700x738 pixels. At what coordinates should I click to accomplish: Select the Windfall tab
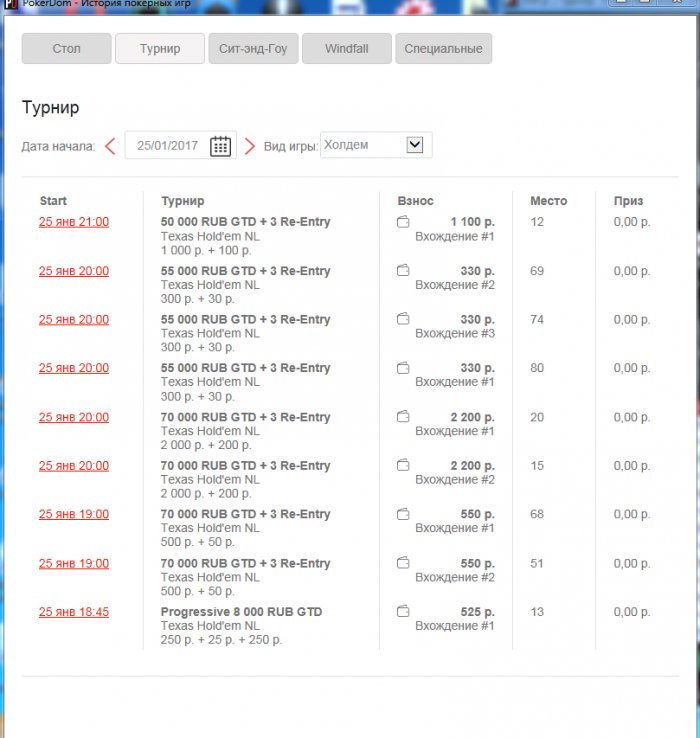click(347, 48)
